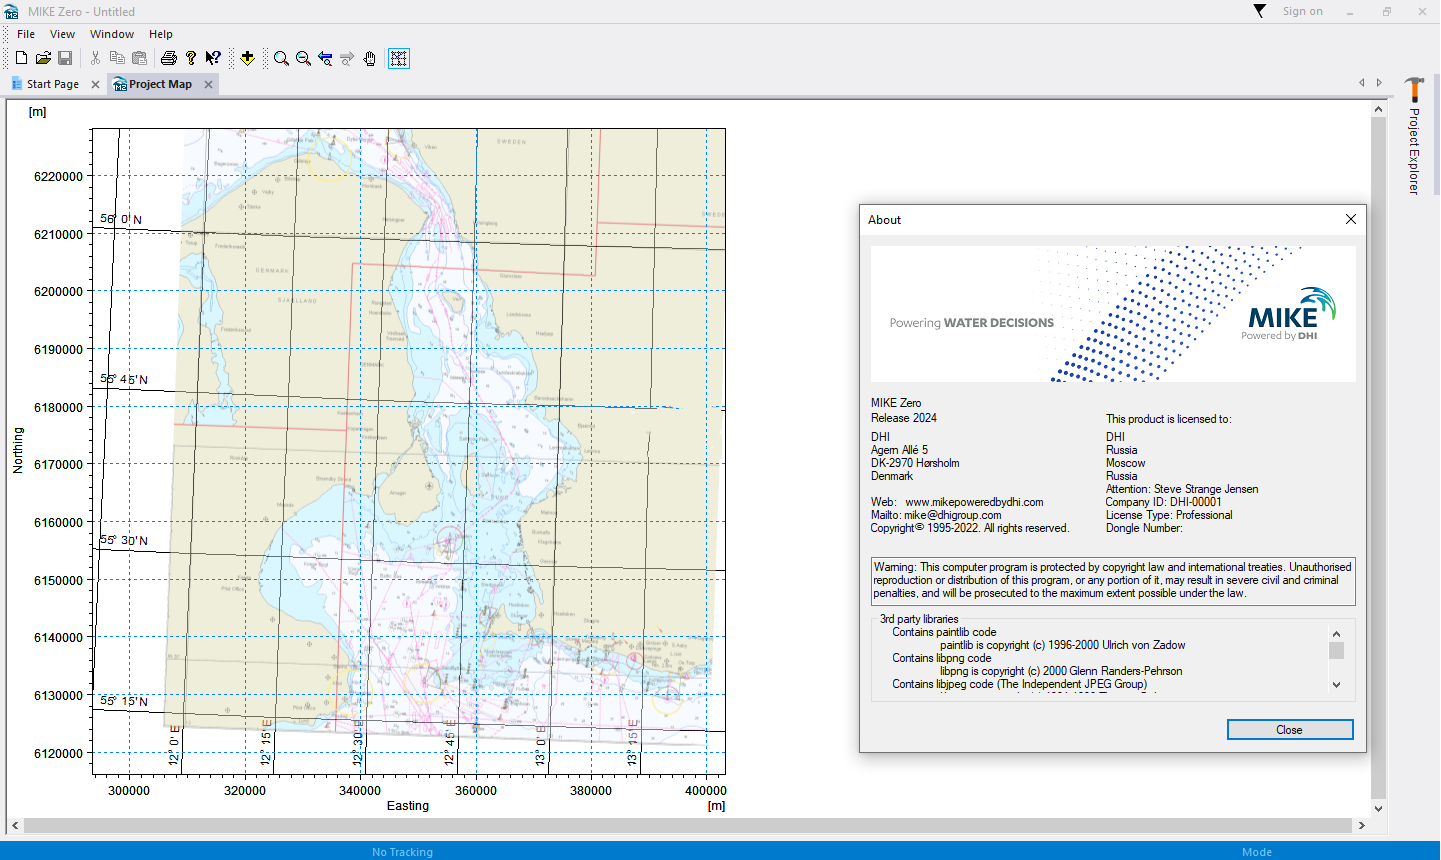The height and width of the screenshot is (860, 1441).
Task: Click the grey next zoom arrow icon
Action: pyautogui.click(x=347, y=59)
